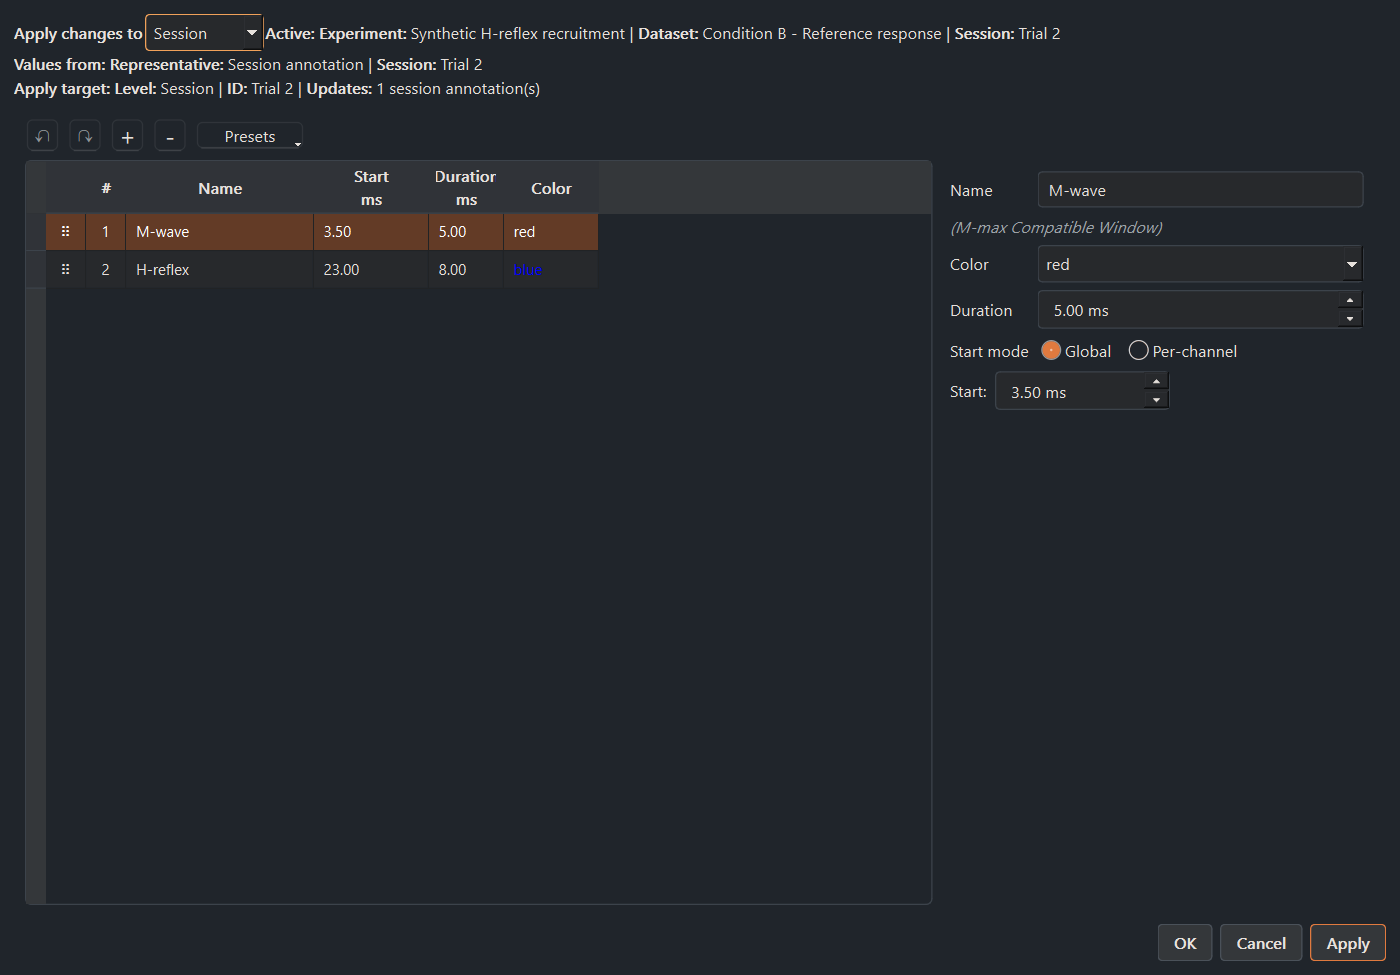This screenshot has width=1400, height=975.
Task: Click the 23.00 start cell
Action: click(371, 270)
